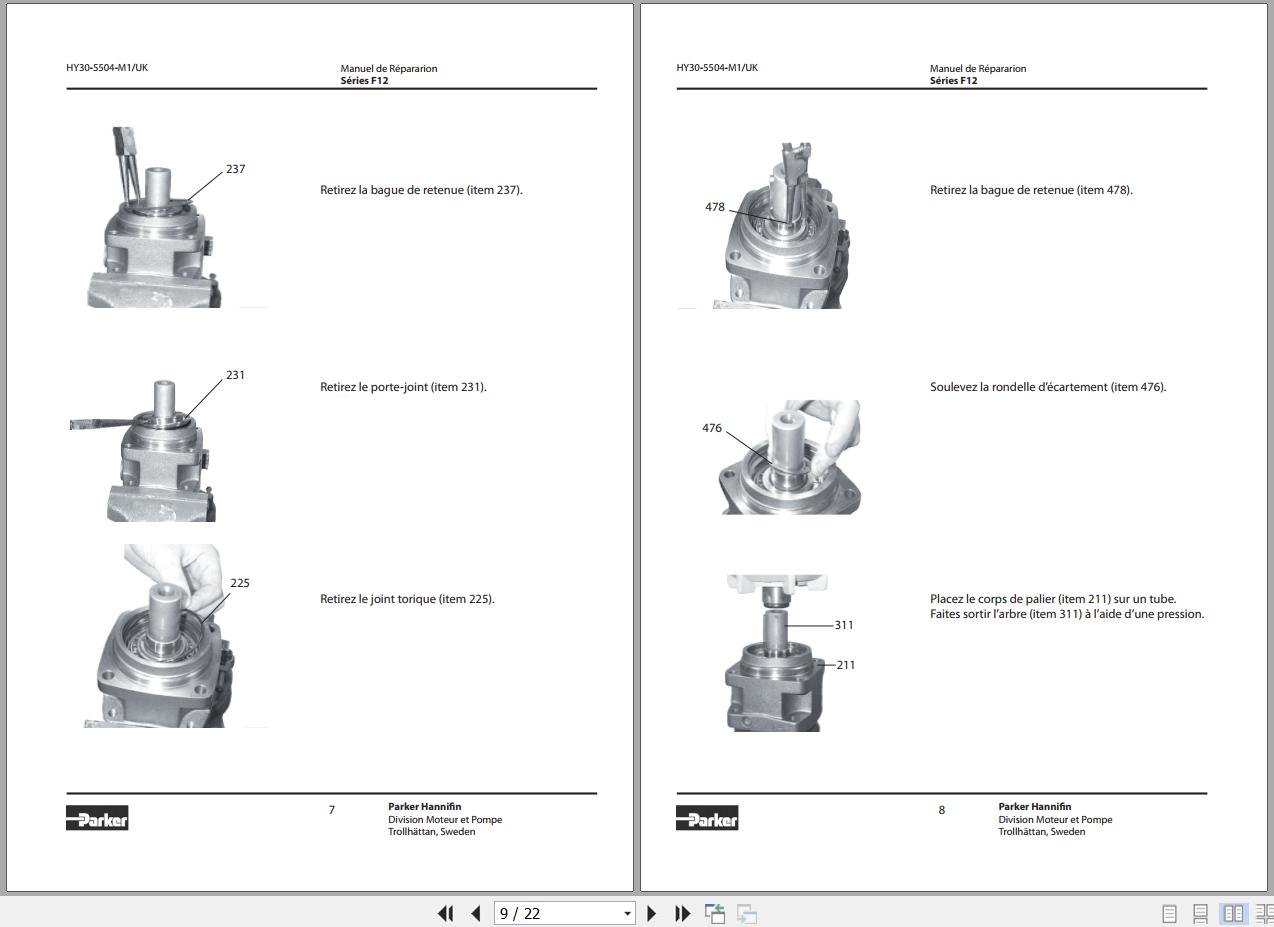Viewport: 1274px width, 927px height.
Task: Click 'Trollhättan, Sweden' footer text on page 8
Action: tap(1041, 831)
